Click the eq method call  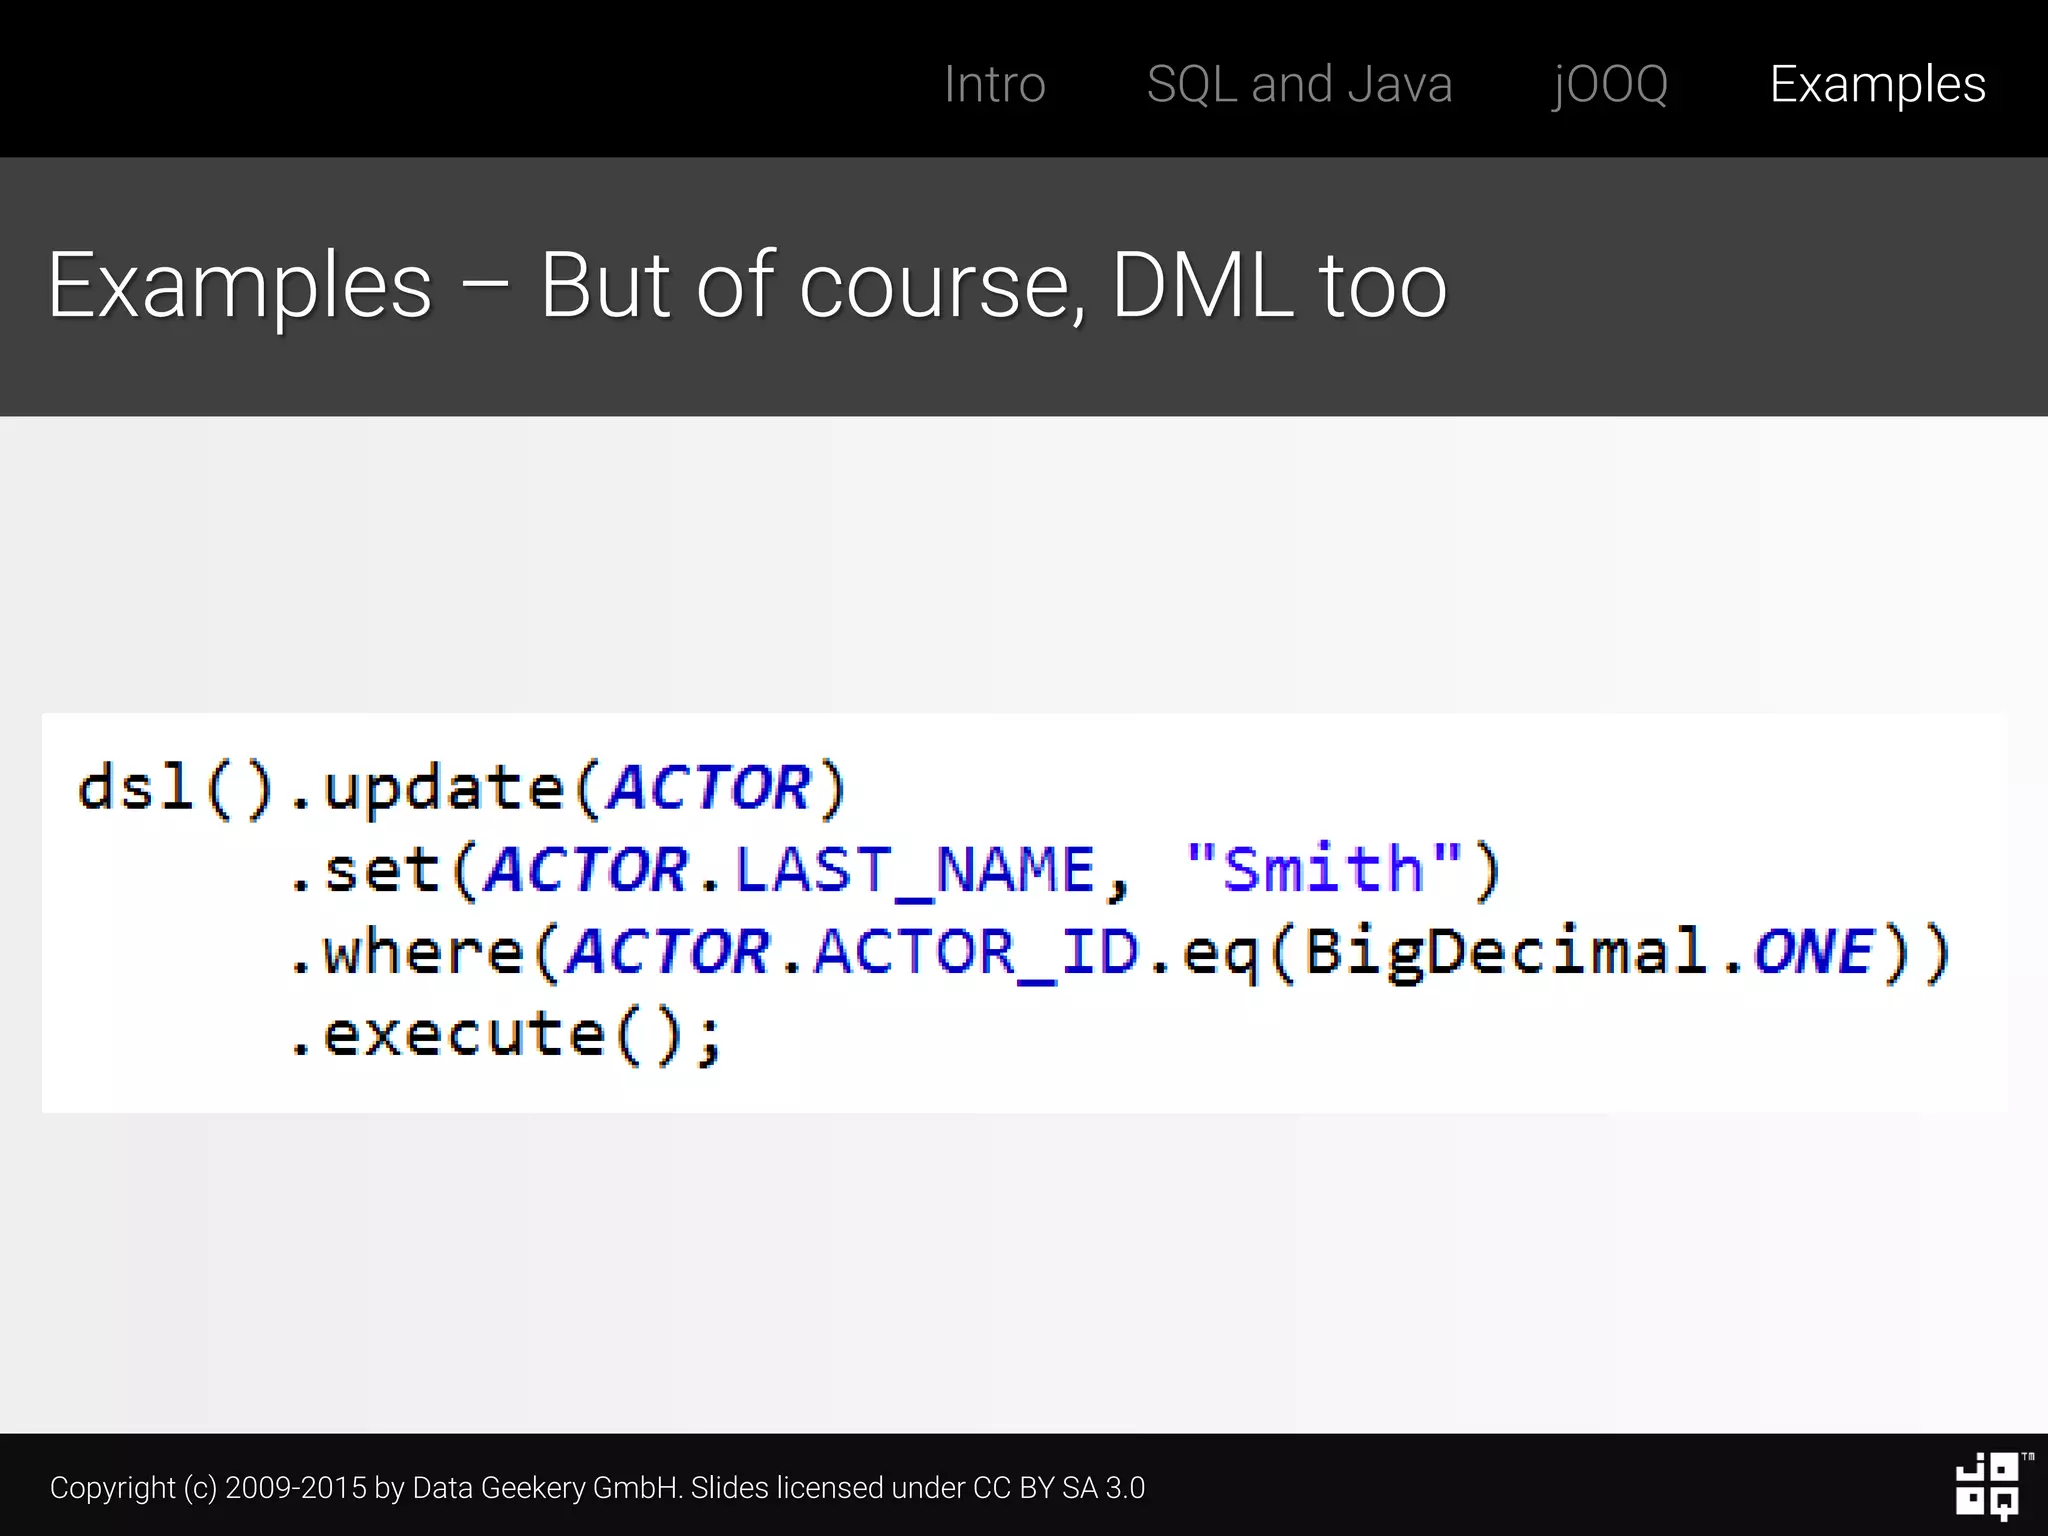[x=1220, y=951]
